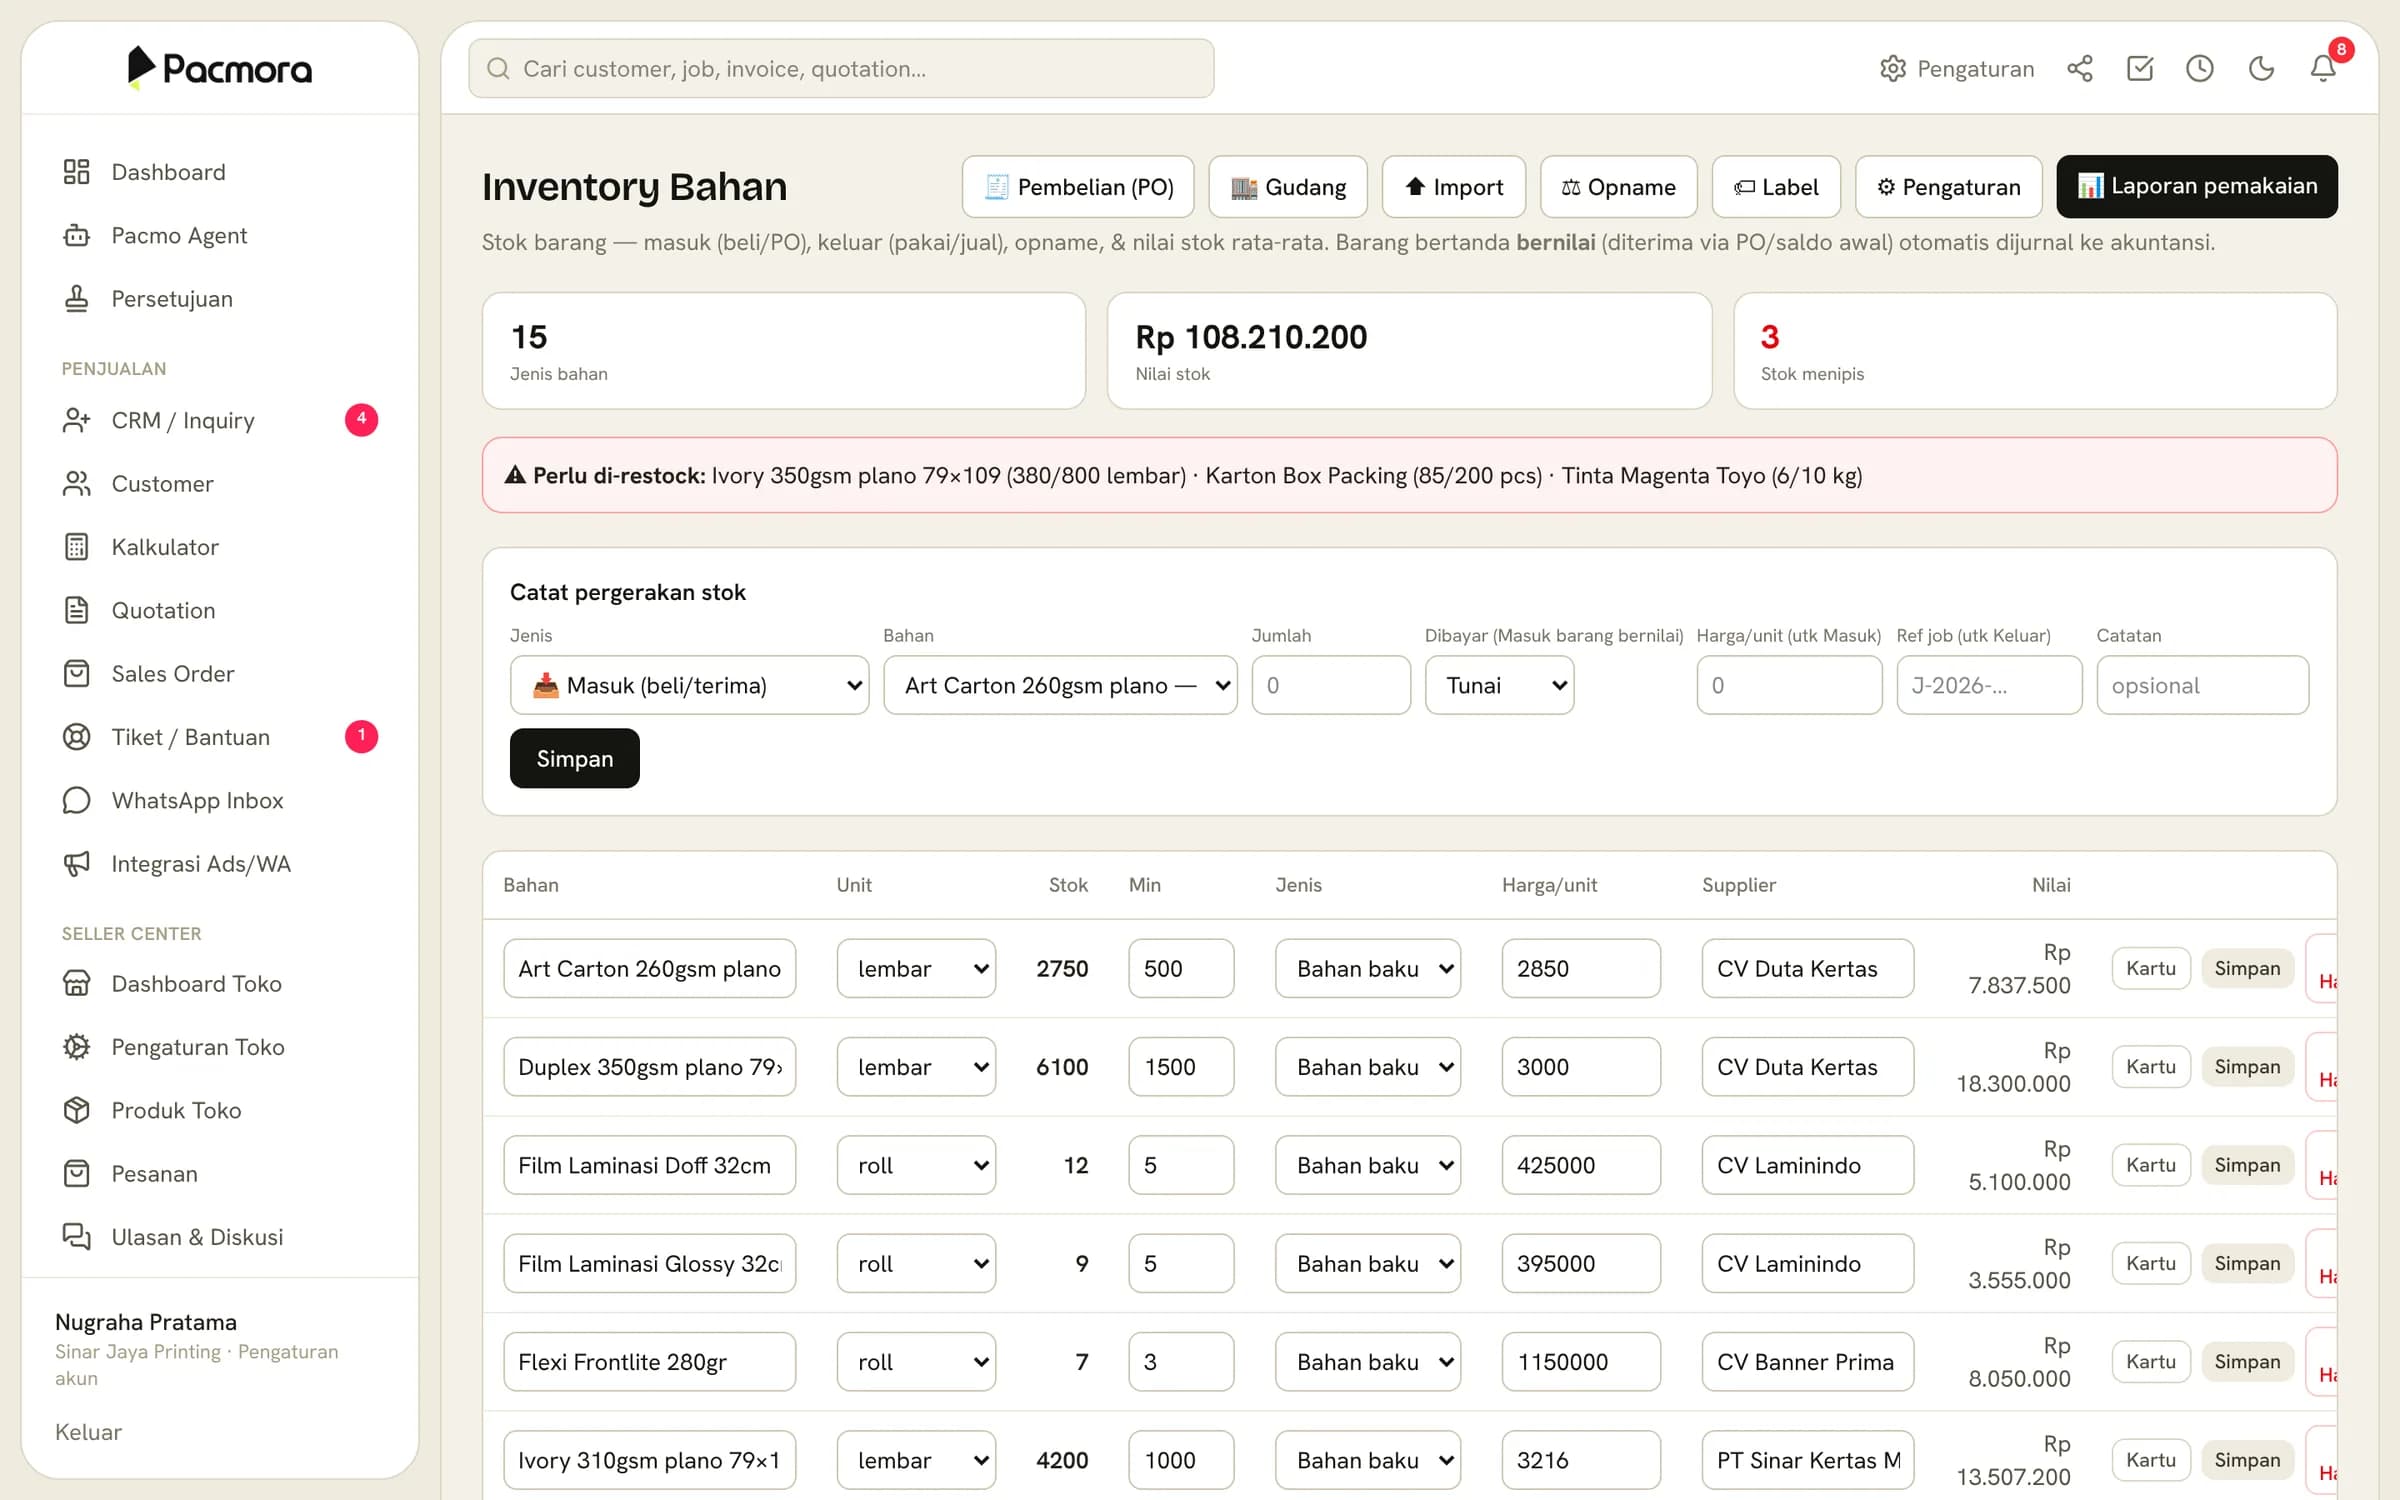This screenshot has height=1500, width=2400.
Task: Save the Film Laminasi Glossy row
Action: click(x=2247, y=1264)
